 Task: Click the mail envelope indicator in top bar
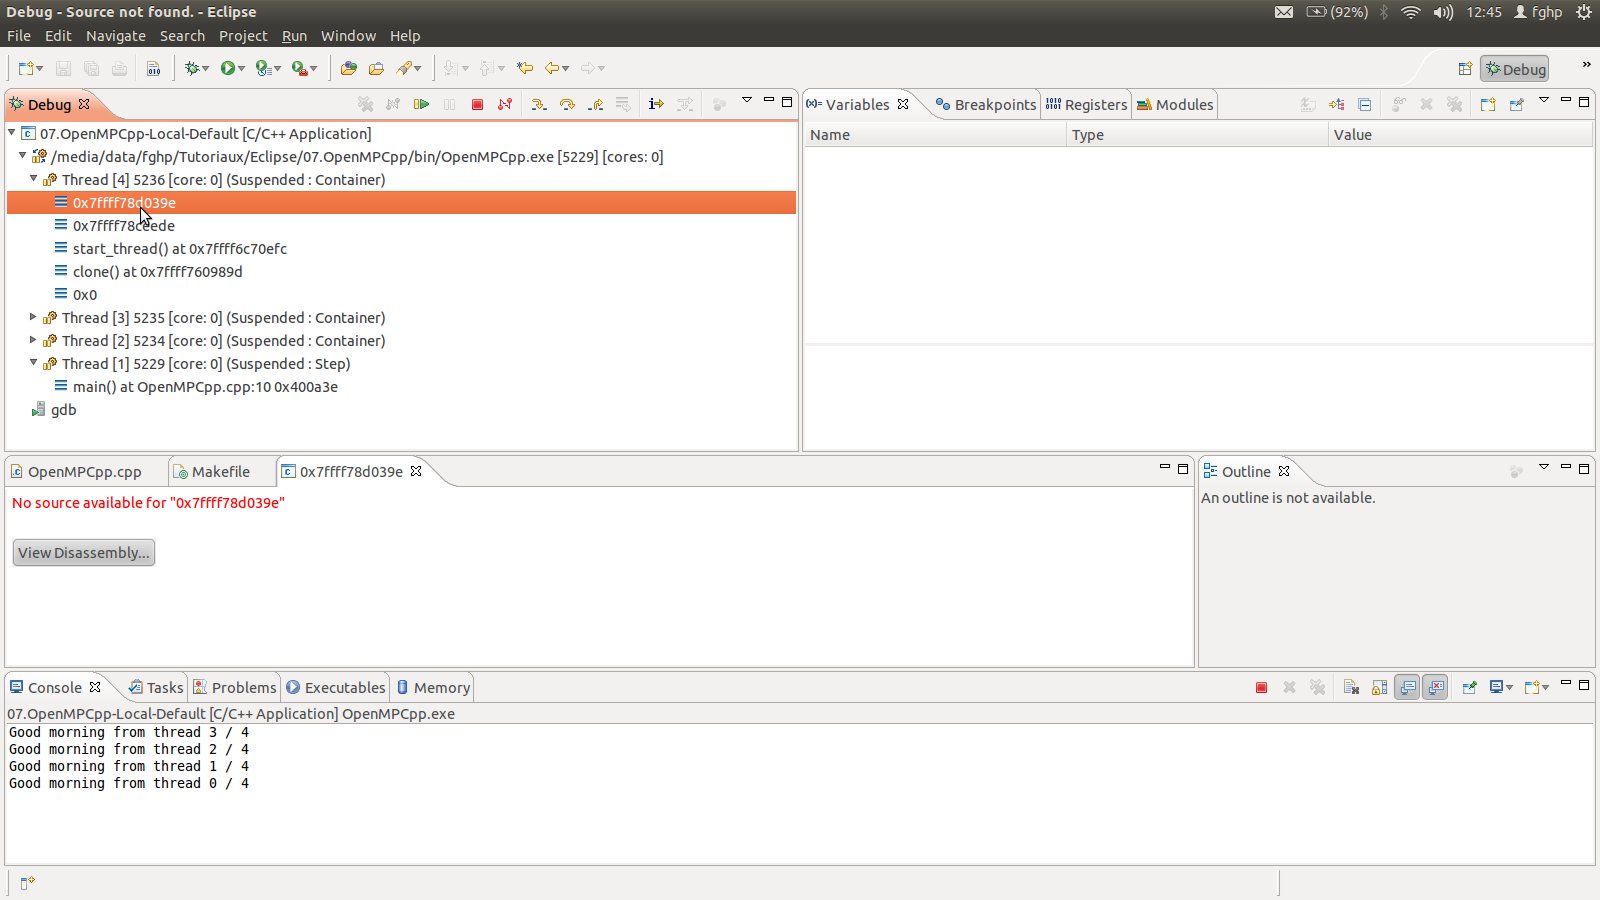coord(1284,12)
